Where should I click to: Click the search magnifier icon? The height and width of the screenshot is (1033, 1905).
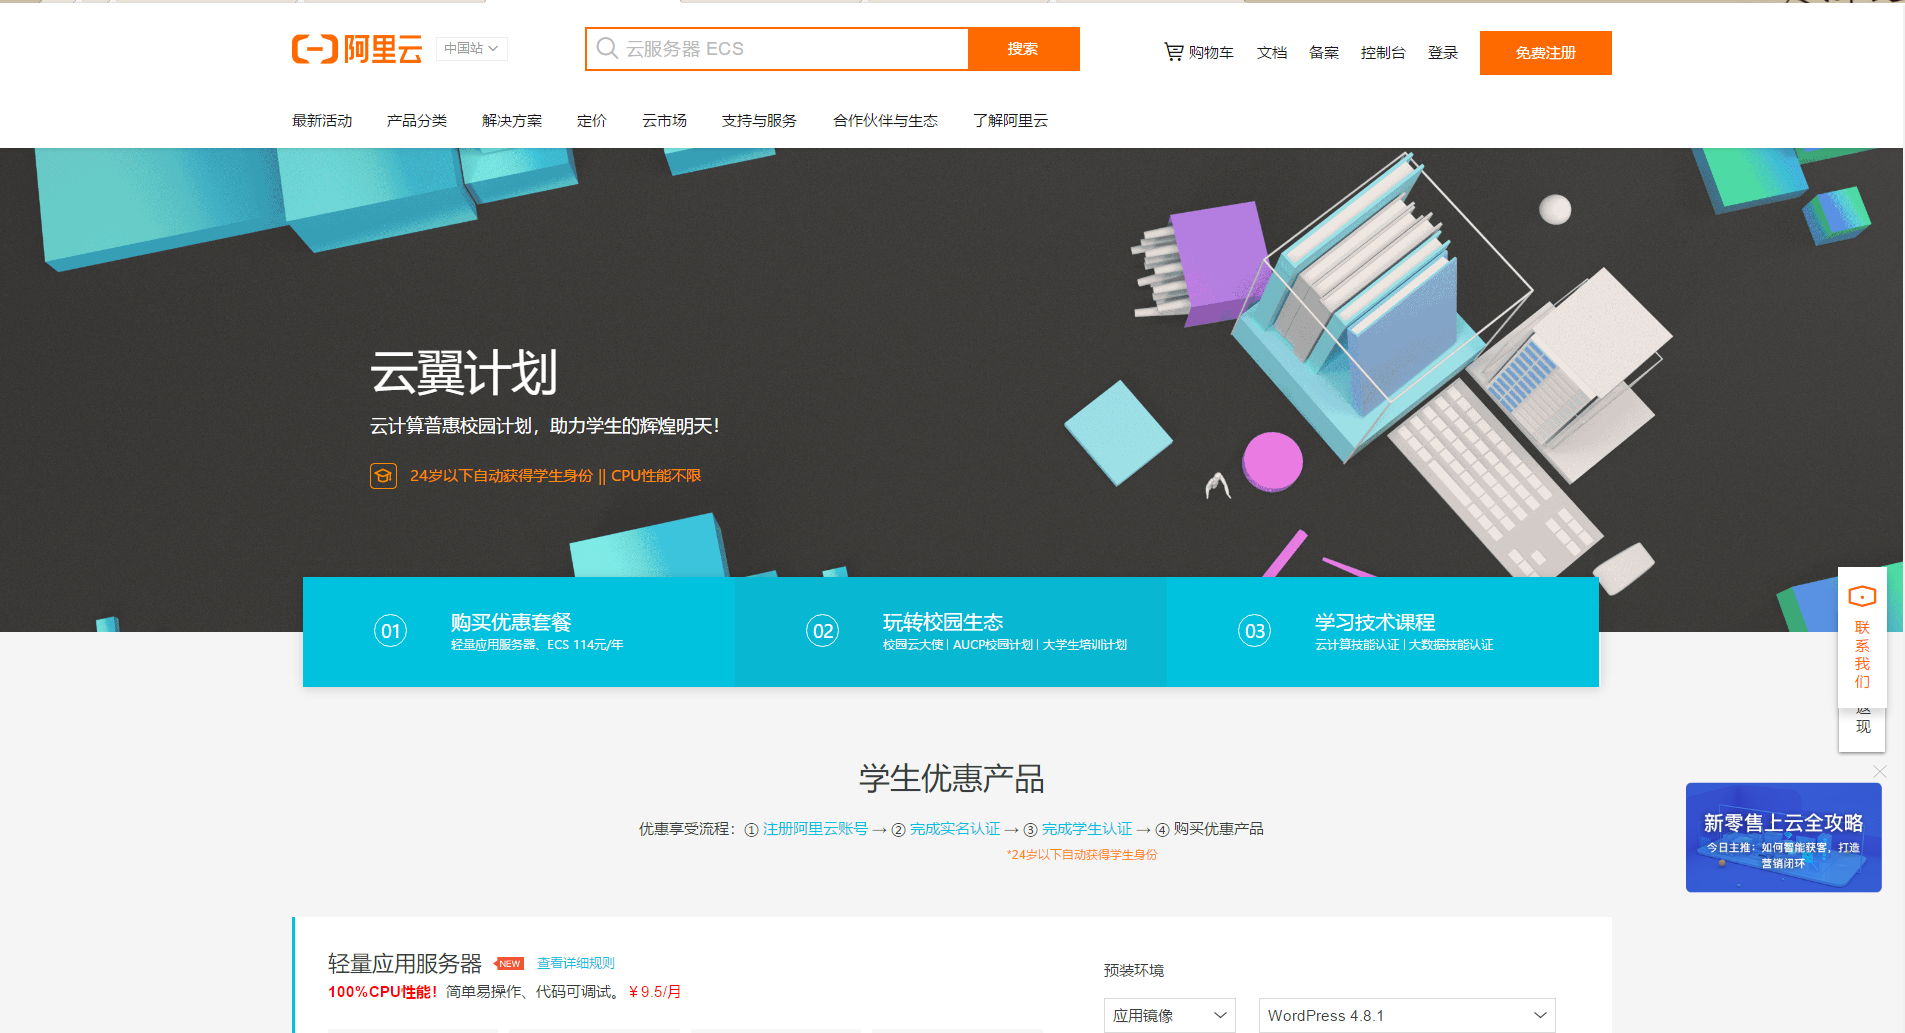(x=607, y=48)
